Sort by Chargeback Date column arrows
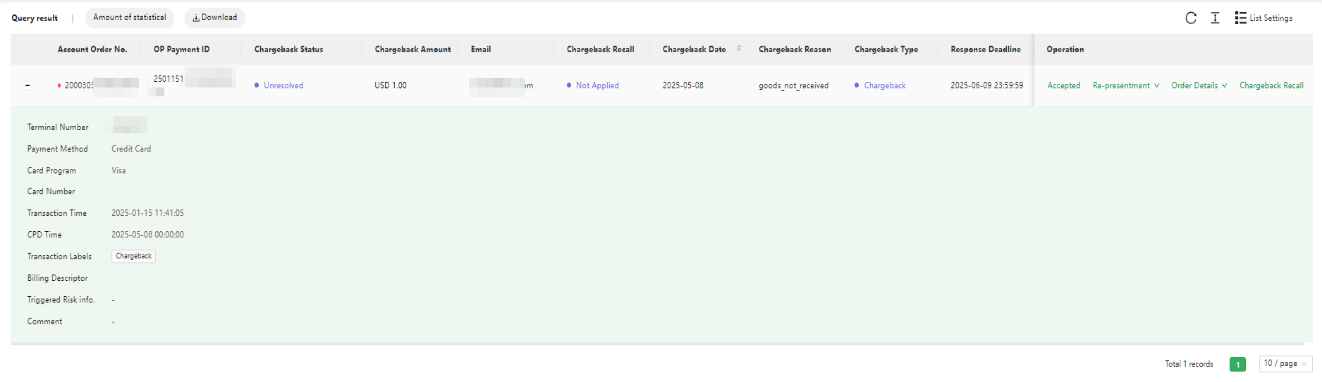 pyautogui.click(x=739, y=49)
